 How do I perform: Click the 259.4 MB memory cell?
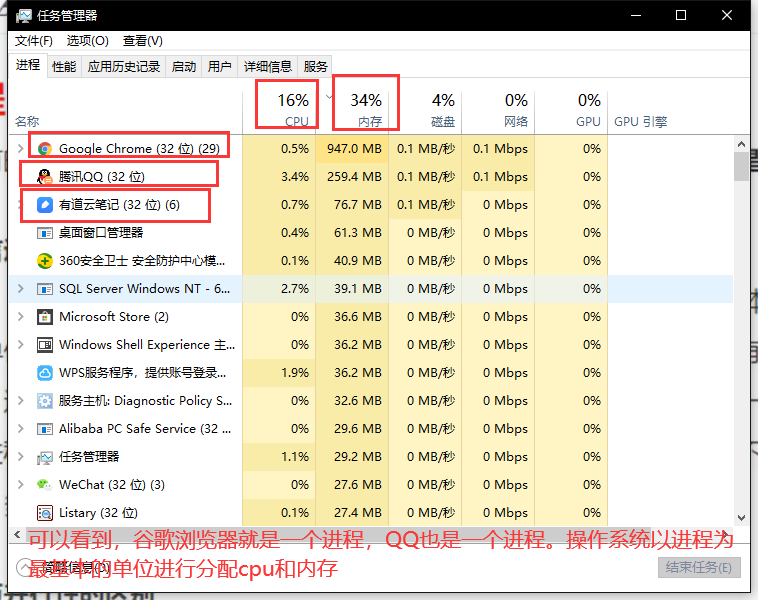point(354,176)
